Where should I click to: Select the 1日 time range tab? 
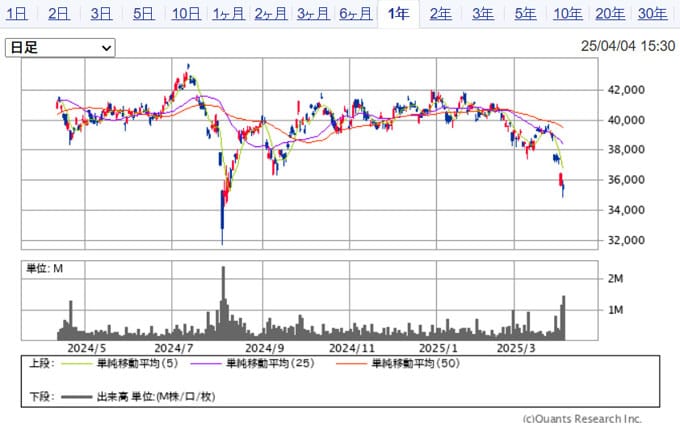pyautogui.click(x=17, y=14)
